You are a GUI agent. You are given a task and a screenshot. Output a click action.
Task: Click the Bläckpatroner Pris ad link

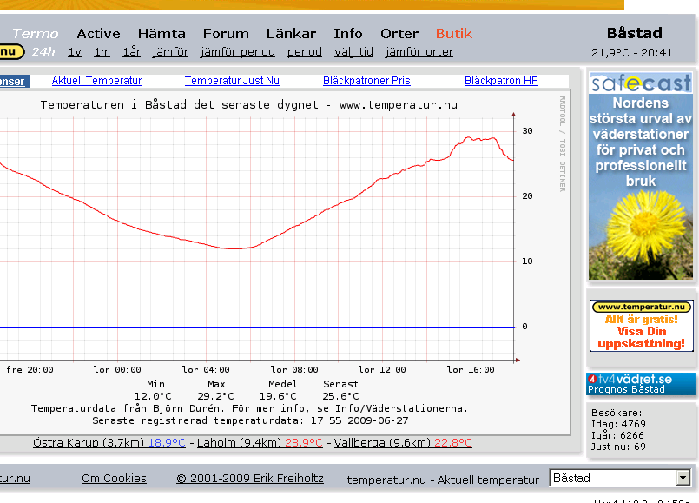pos(366,80)
